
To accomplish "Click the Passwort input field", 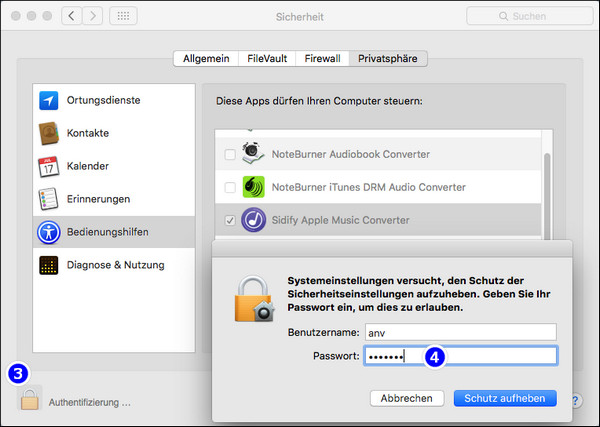I will click(461, 356).
